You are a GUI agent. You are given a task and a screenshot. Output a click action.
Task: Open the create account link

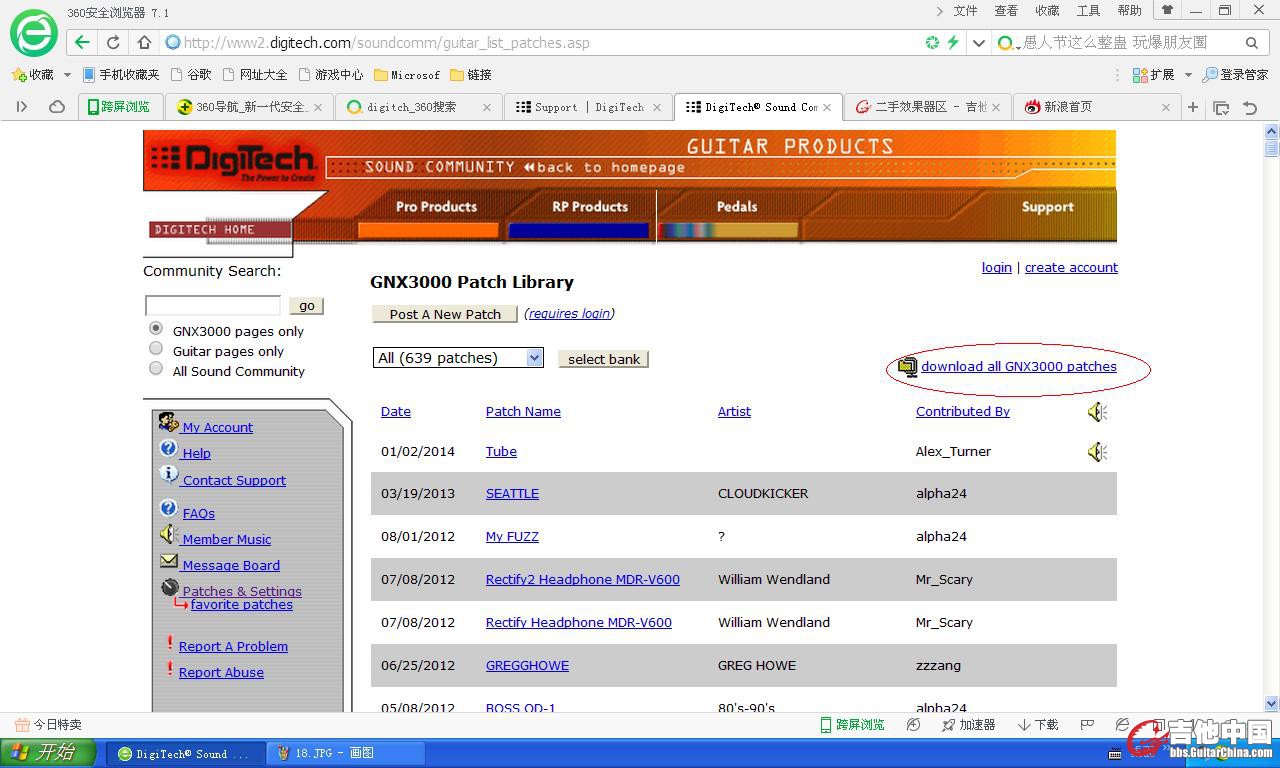(1071, 267)
